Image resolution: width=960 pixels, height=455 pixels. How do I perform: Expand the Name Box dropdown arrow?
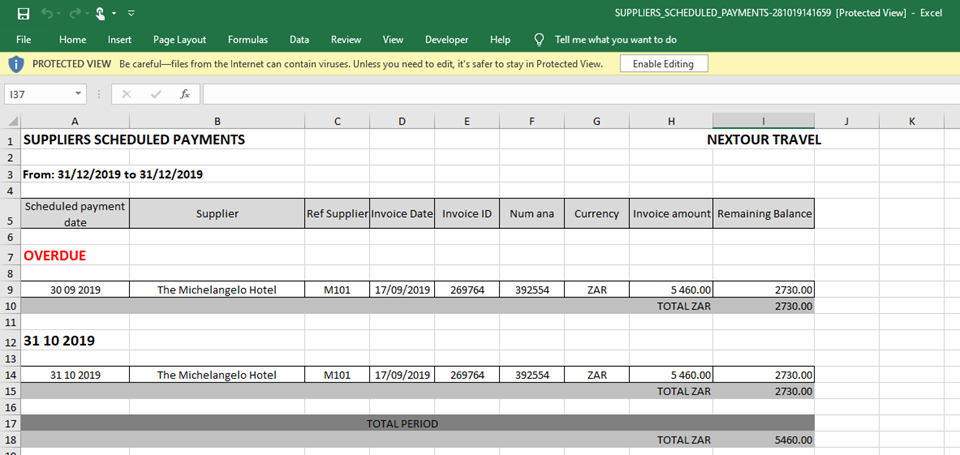pos(78,94)
